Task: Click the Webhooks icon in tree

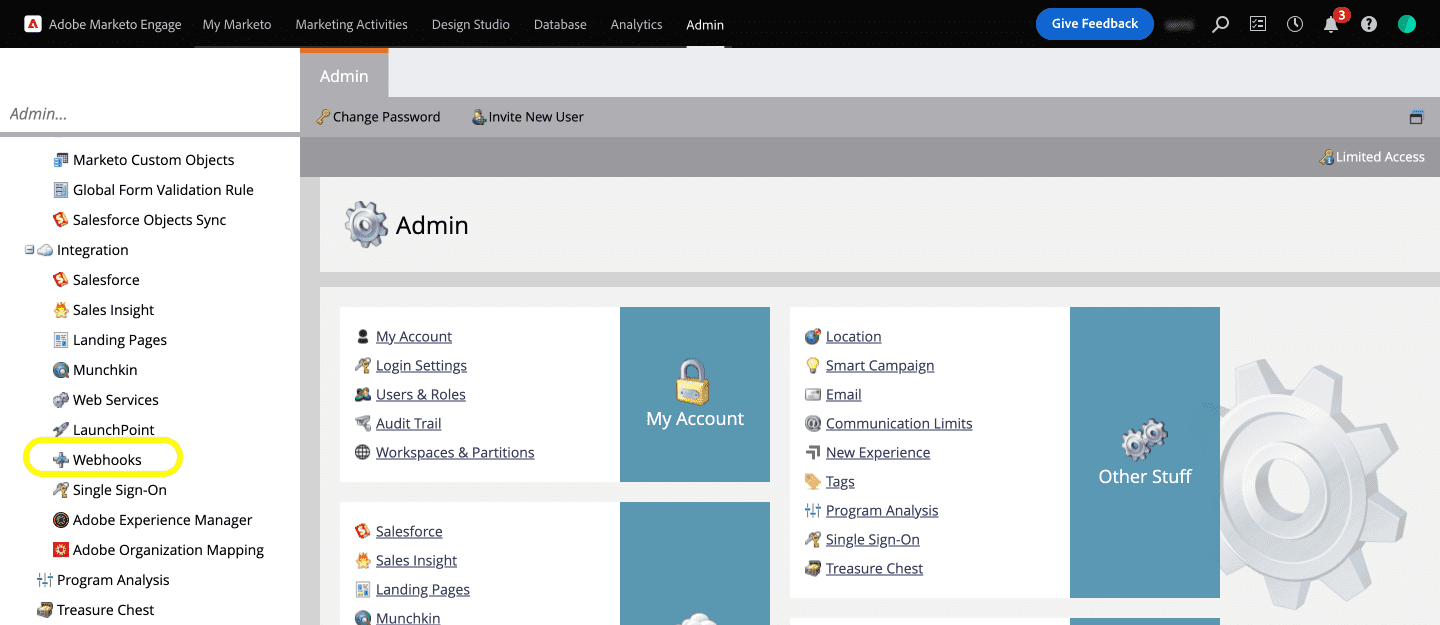Action: pyautogui.click(x=61, y=460)
